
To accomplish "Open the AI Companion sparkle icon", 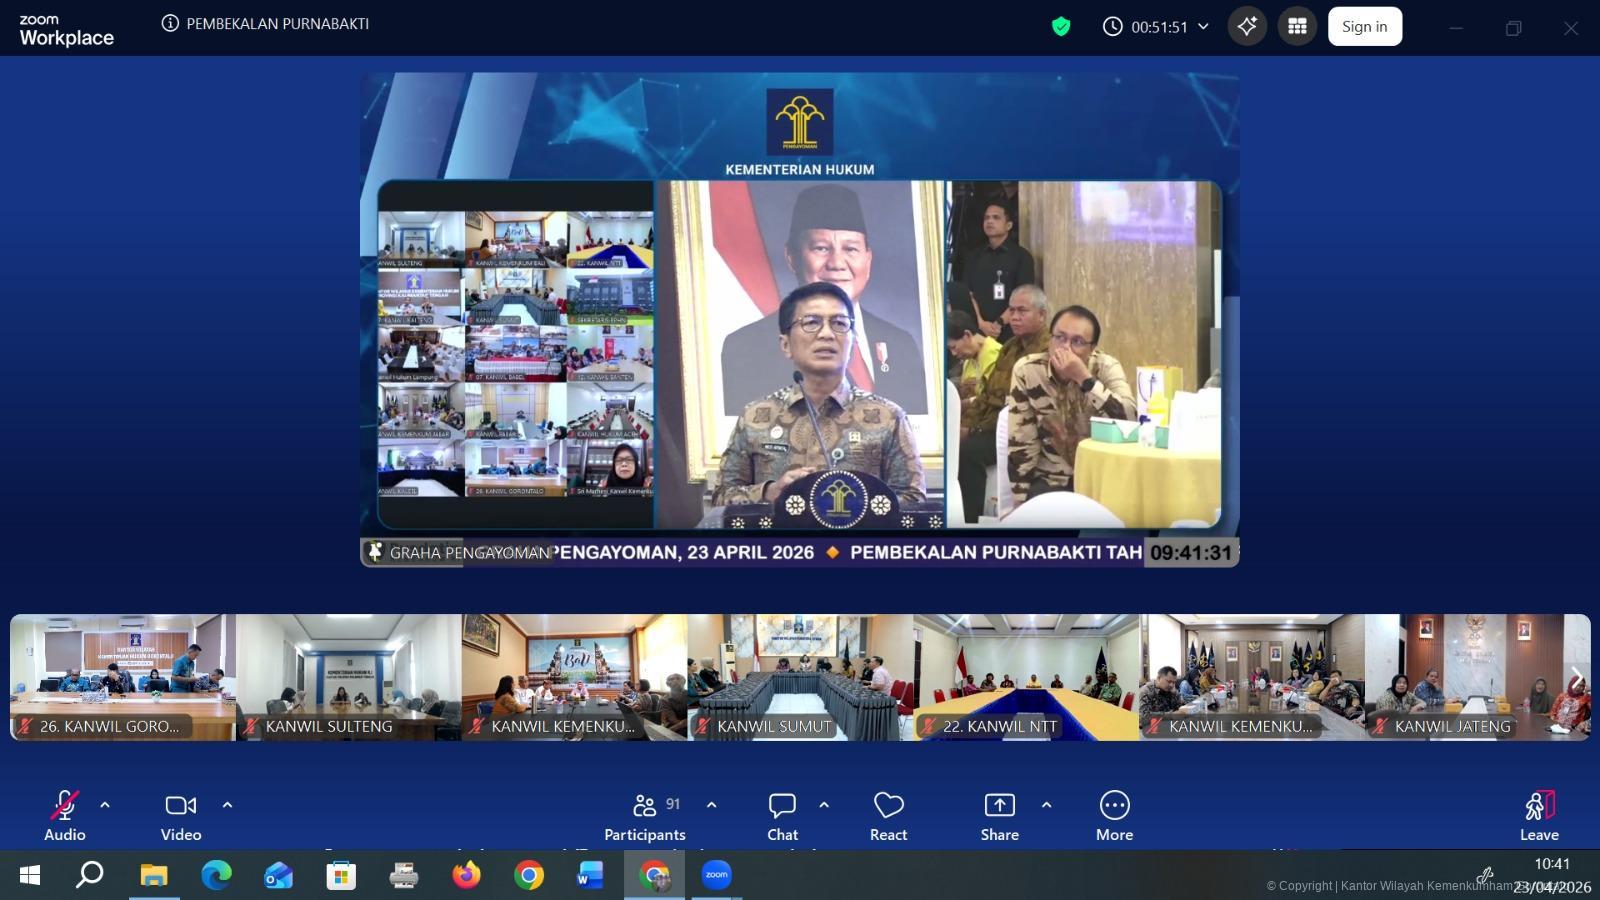I will click(x=1247, y=27).
